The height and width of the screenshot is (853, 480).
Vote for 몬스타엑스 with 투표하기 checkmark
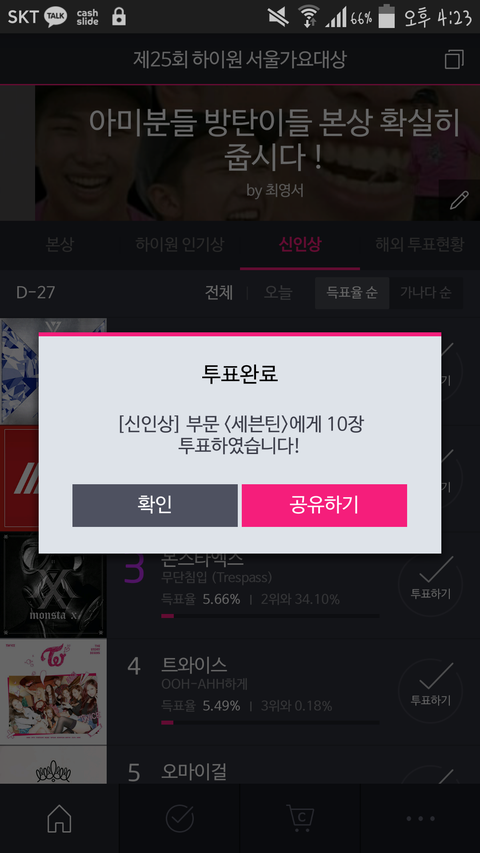[430, 584]
